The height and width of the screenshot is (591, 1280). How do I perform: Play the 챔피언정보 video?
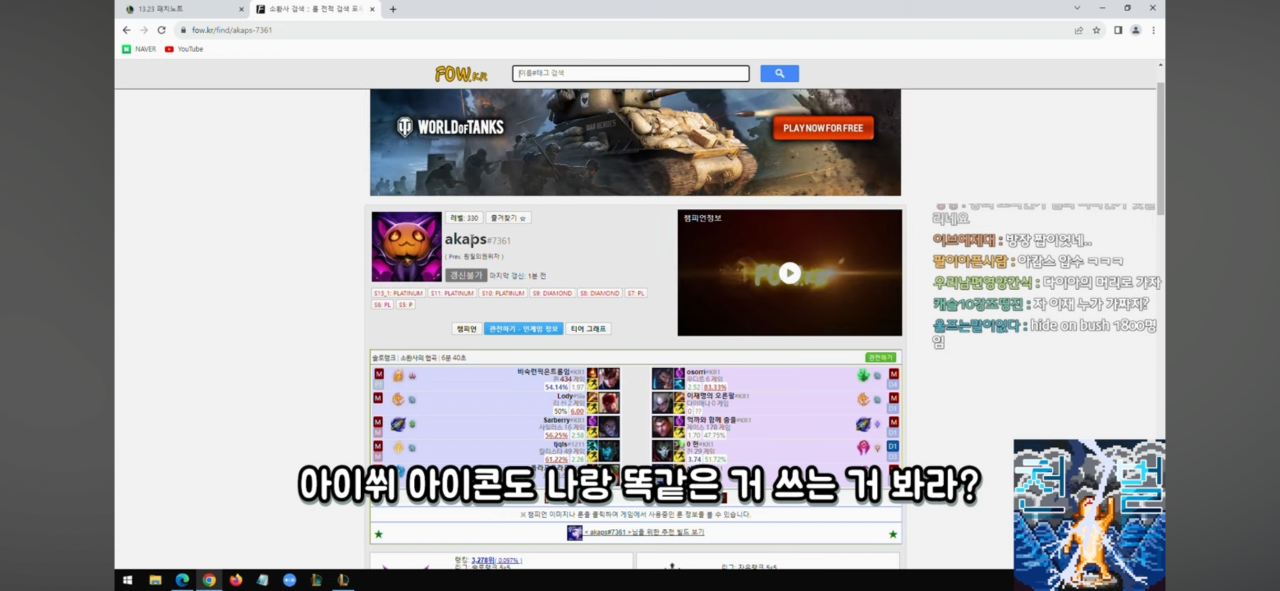coord(790,273)
